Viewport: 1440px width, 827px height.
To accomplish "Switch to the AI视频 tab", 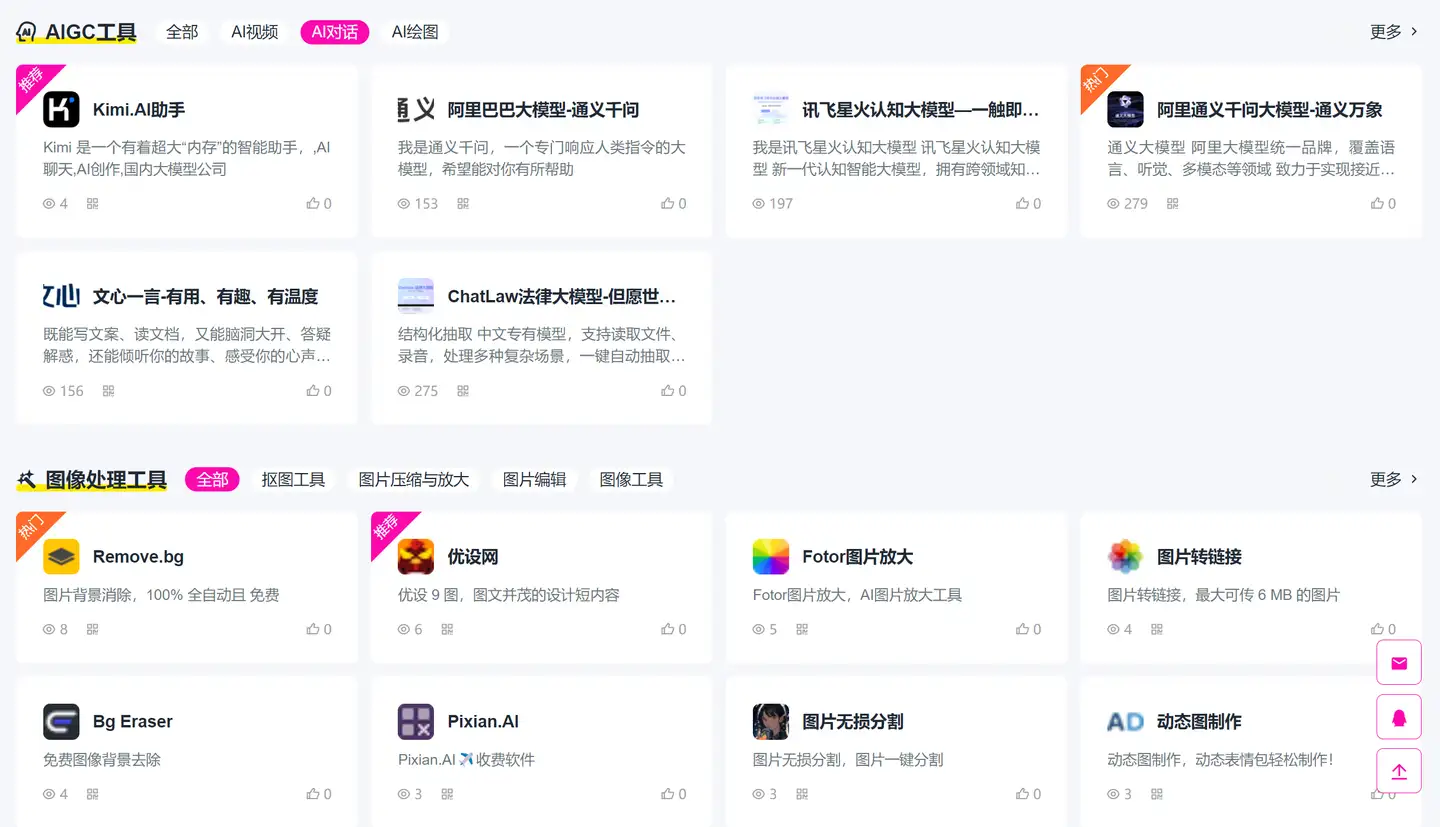I will click(255, 32).
